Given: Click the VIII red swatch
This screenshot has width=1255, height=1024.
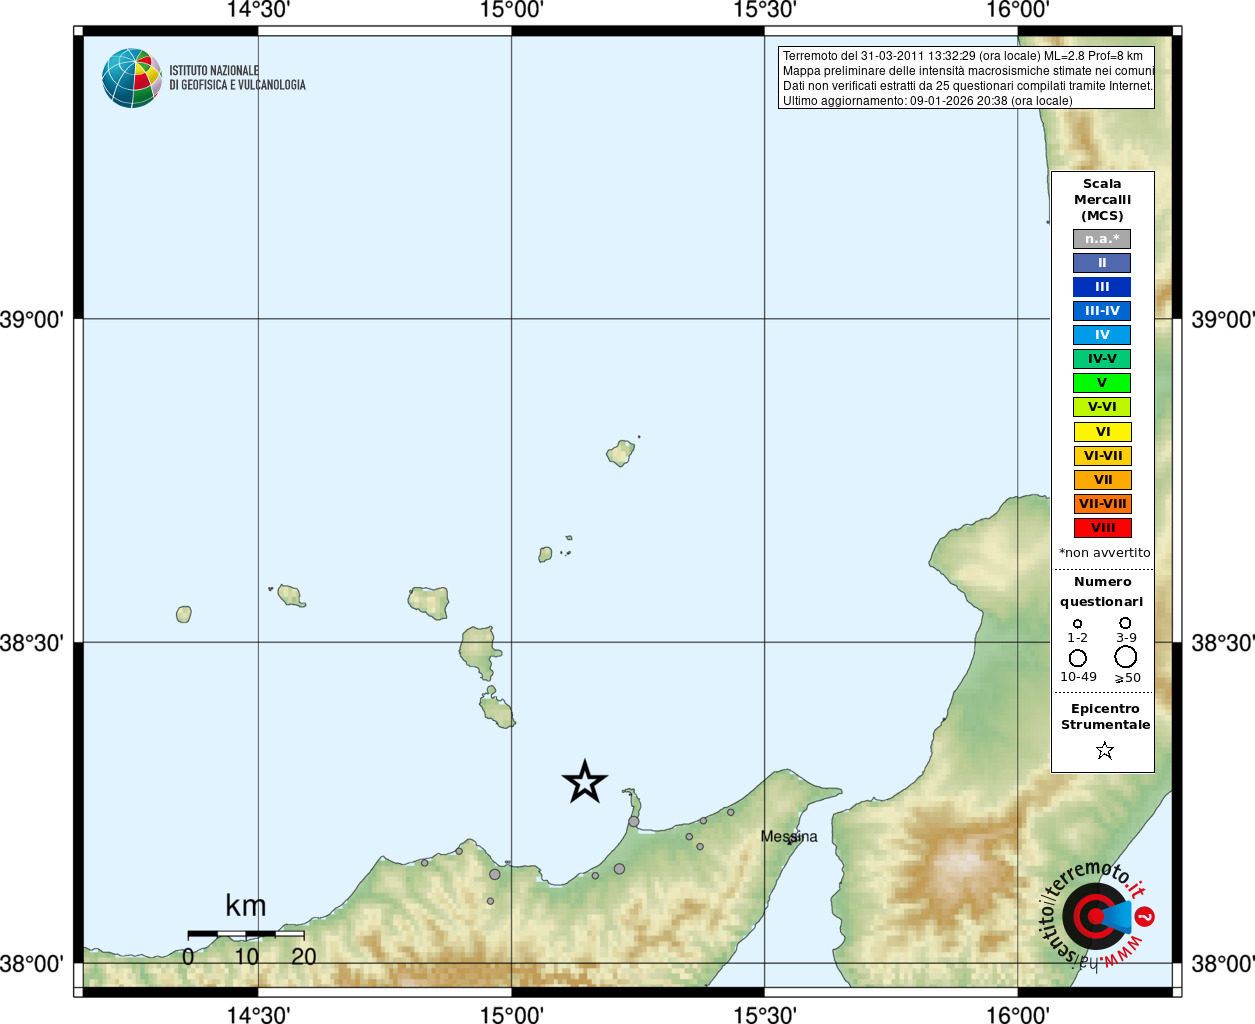Looking at the screenshot, I should pos(1103,528).
